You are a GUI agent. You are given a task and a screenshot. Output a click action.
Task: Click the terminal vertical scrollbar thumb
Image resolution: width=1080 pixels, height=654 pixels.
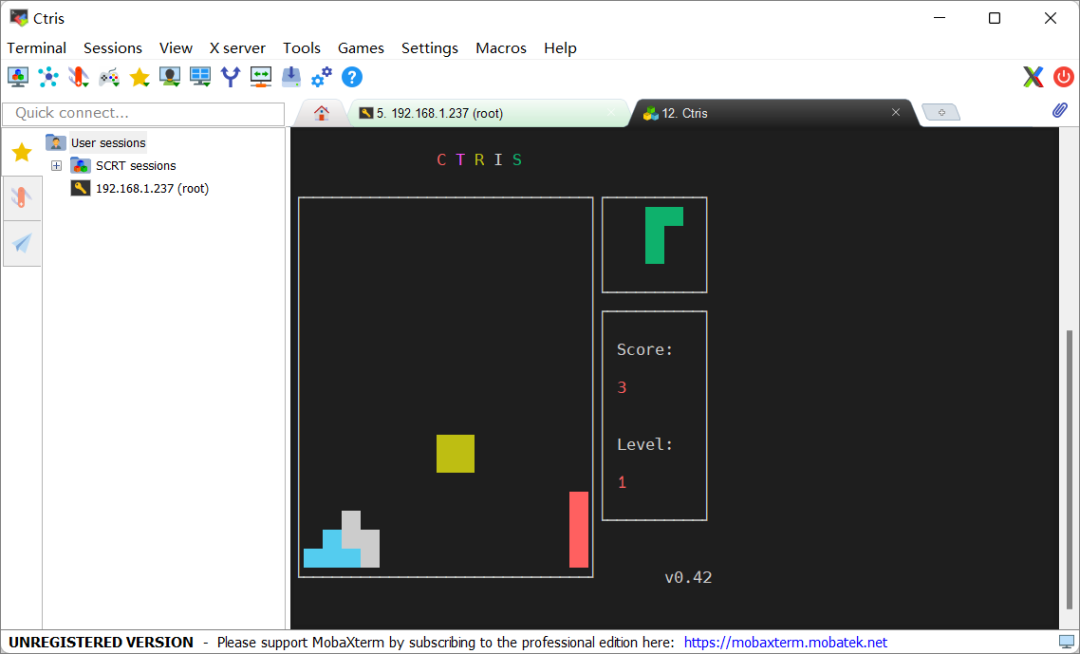point(1069,470)
